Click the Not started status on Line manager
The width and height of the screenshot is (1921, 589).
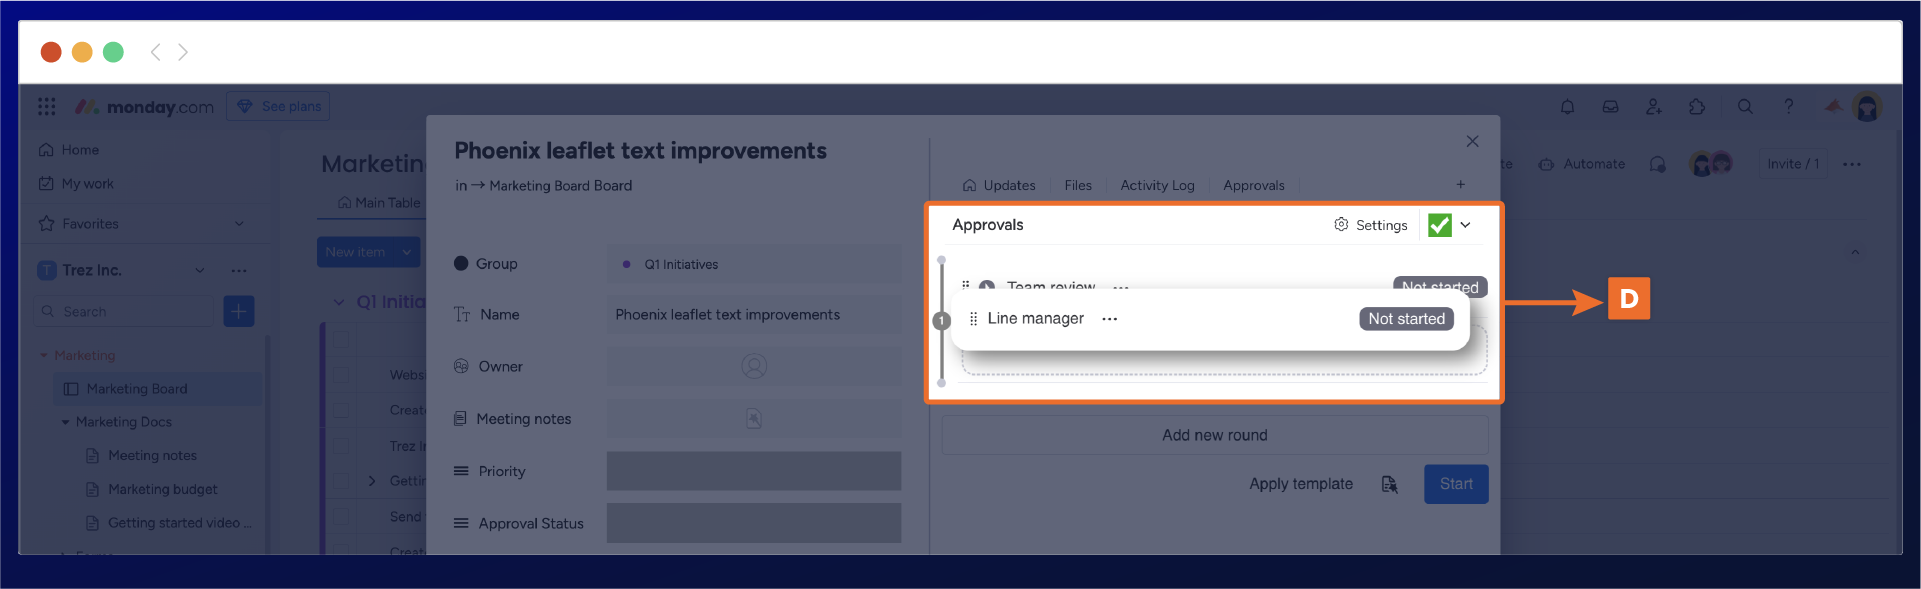point(1406,319)
